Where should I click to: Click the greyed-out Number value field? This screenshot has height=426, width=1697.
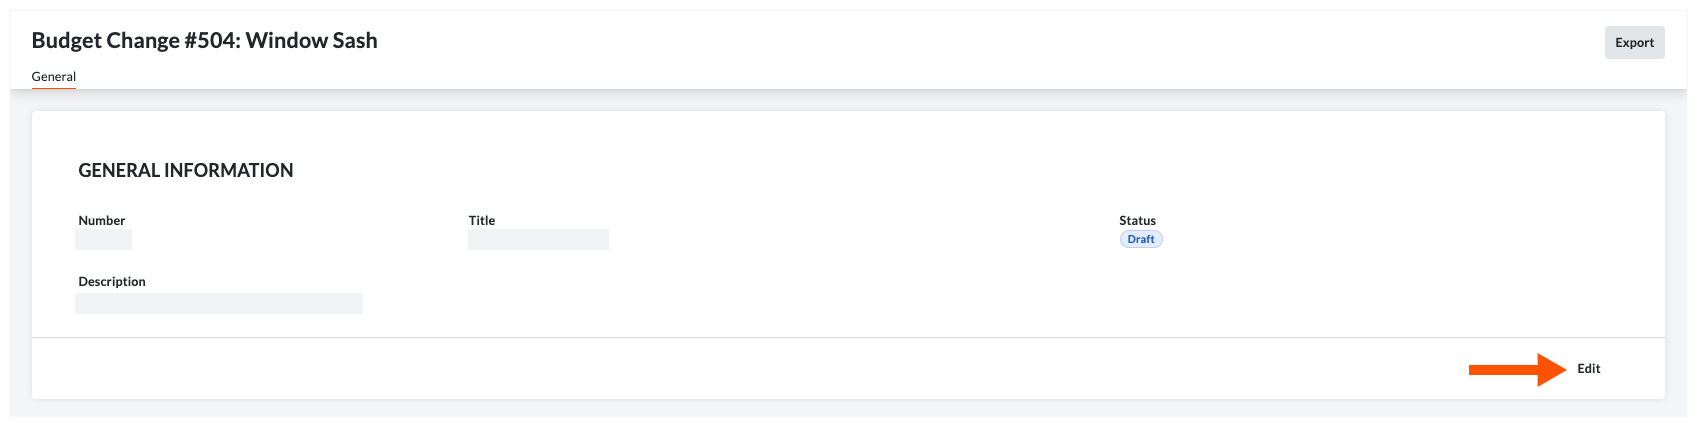104,240
